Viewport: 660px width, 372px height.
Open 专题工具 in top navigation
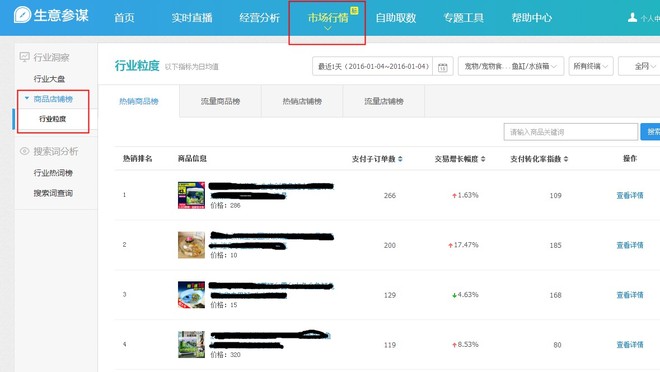463,18
